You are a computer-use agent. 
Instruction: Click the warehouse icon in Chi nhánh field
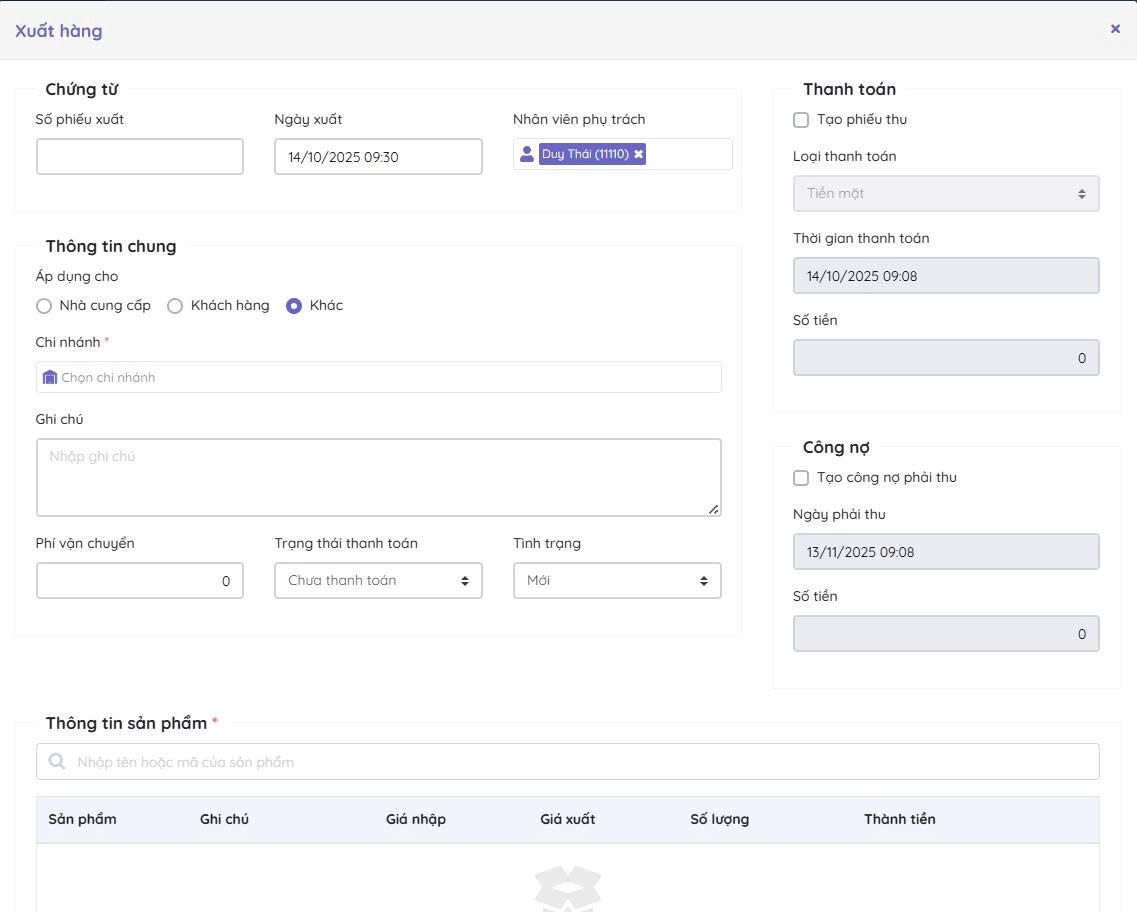50,377
